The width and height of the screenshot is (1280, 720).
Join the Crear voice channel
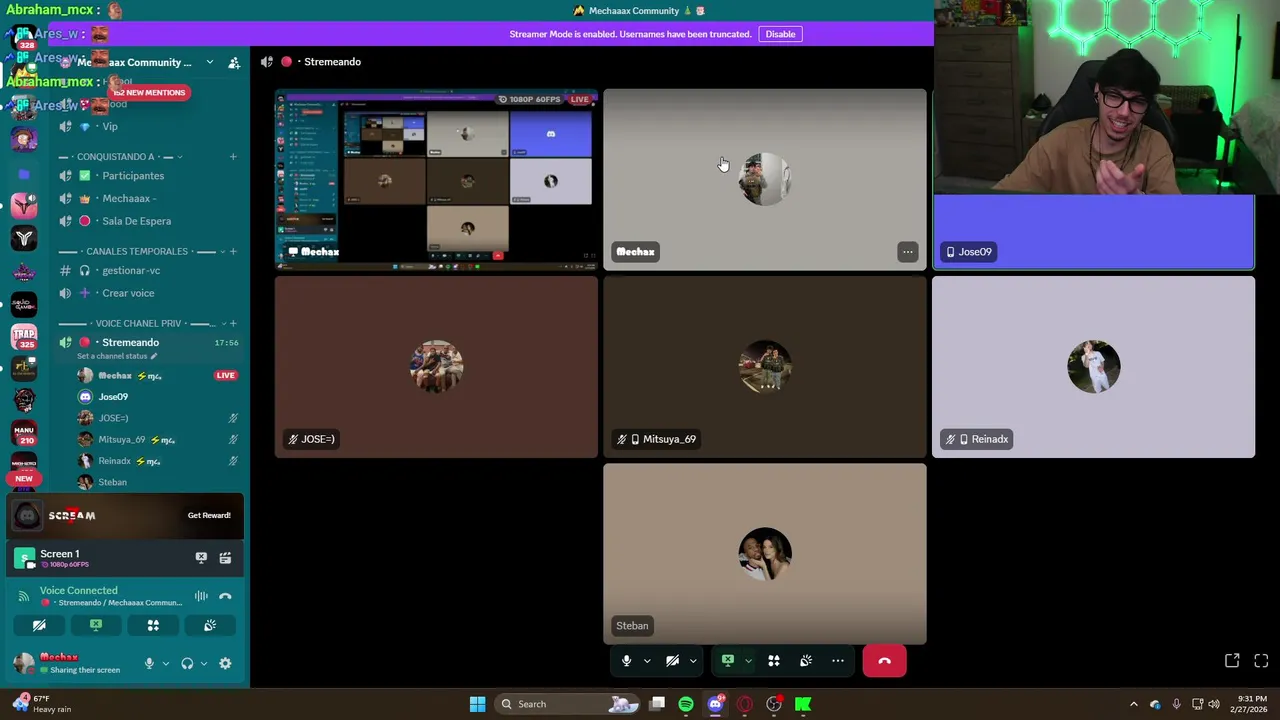click(x=150, y=293)
